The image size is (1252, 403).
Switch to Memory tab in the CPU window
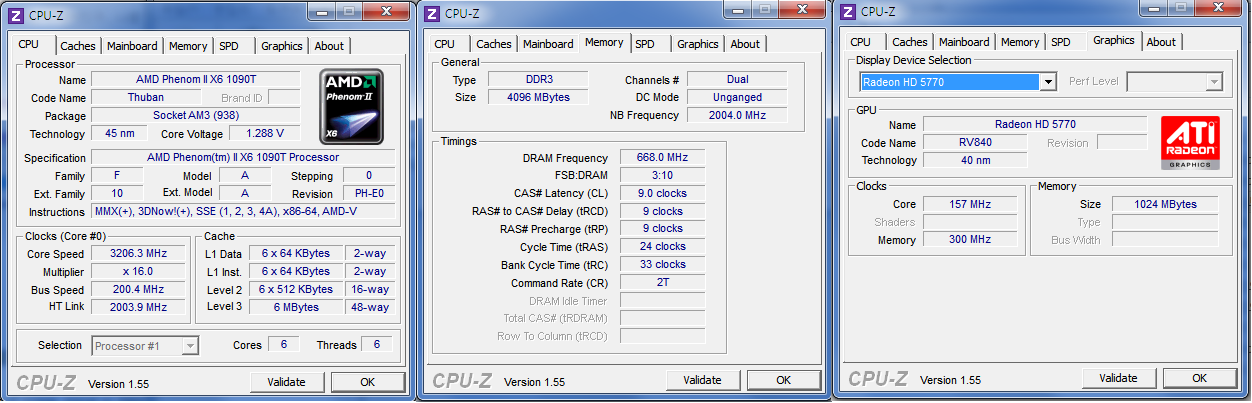pyautogui.click(x=188, y=46)
